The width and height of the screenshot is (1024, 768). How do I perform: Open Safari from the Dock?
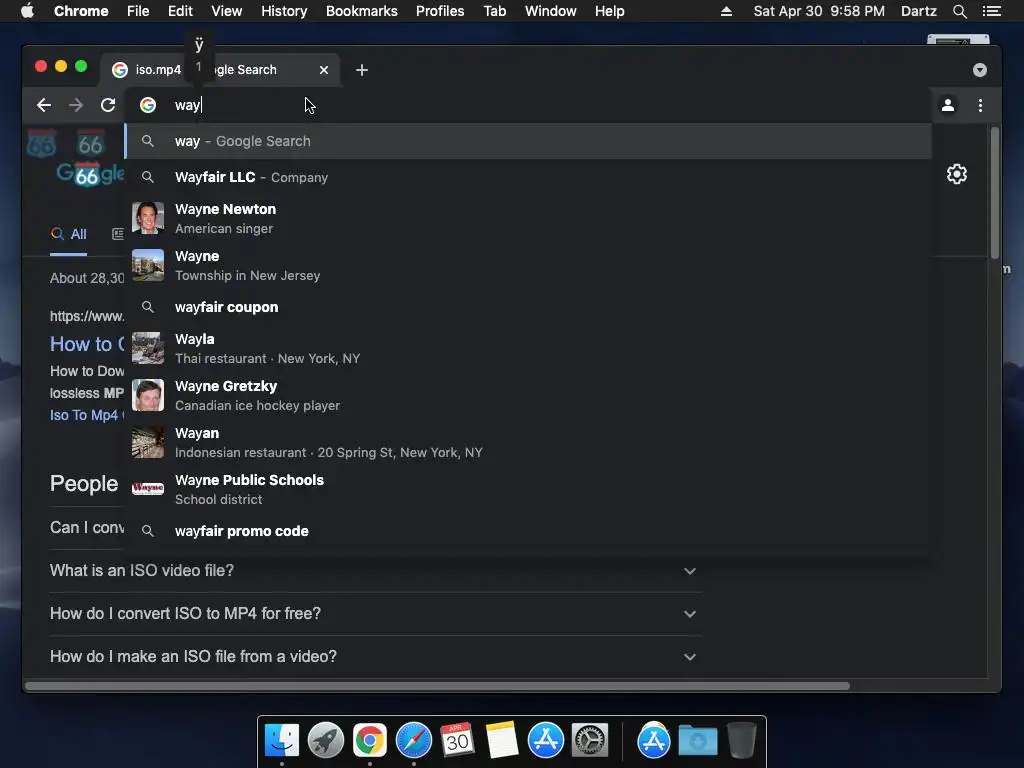413,741
